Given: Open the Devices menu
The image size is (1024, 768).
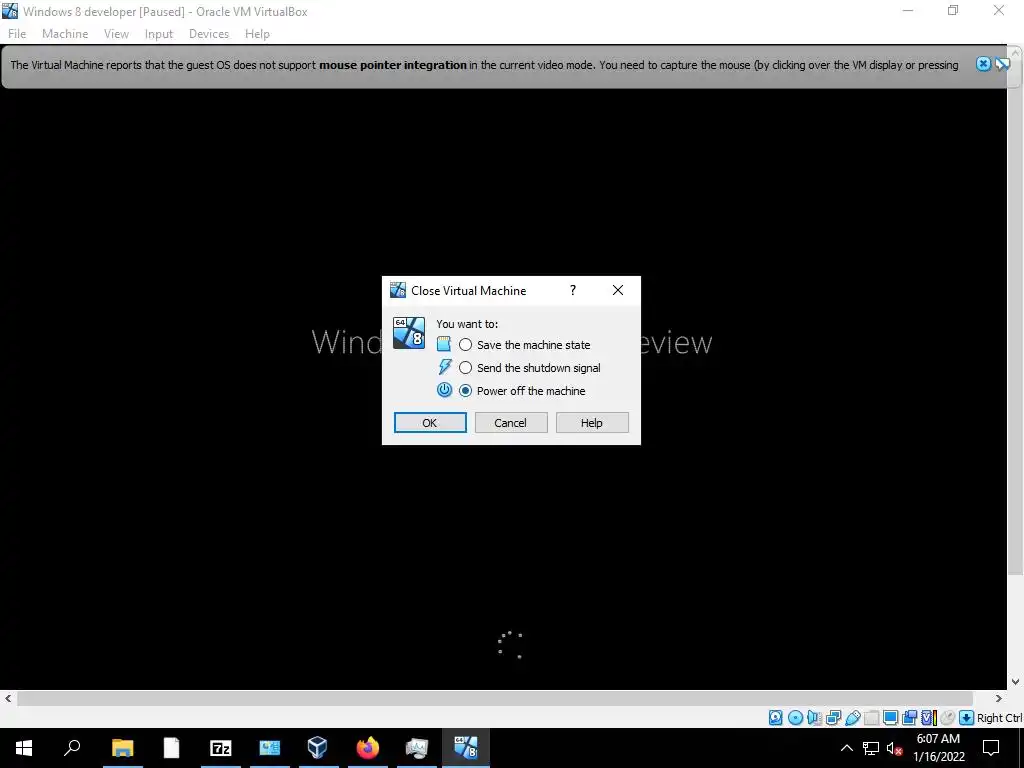Looking at the screenshot, I should click(209, 34).
